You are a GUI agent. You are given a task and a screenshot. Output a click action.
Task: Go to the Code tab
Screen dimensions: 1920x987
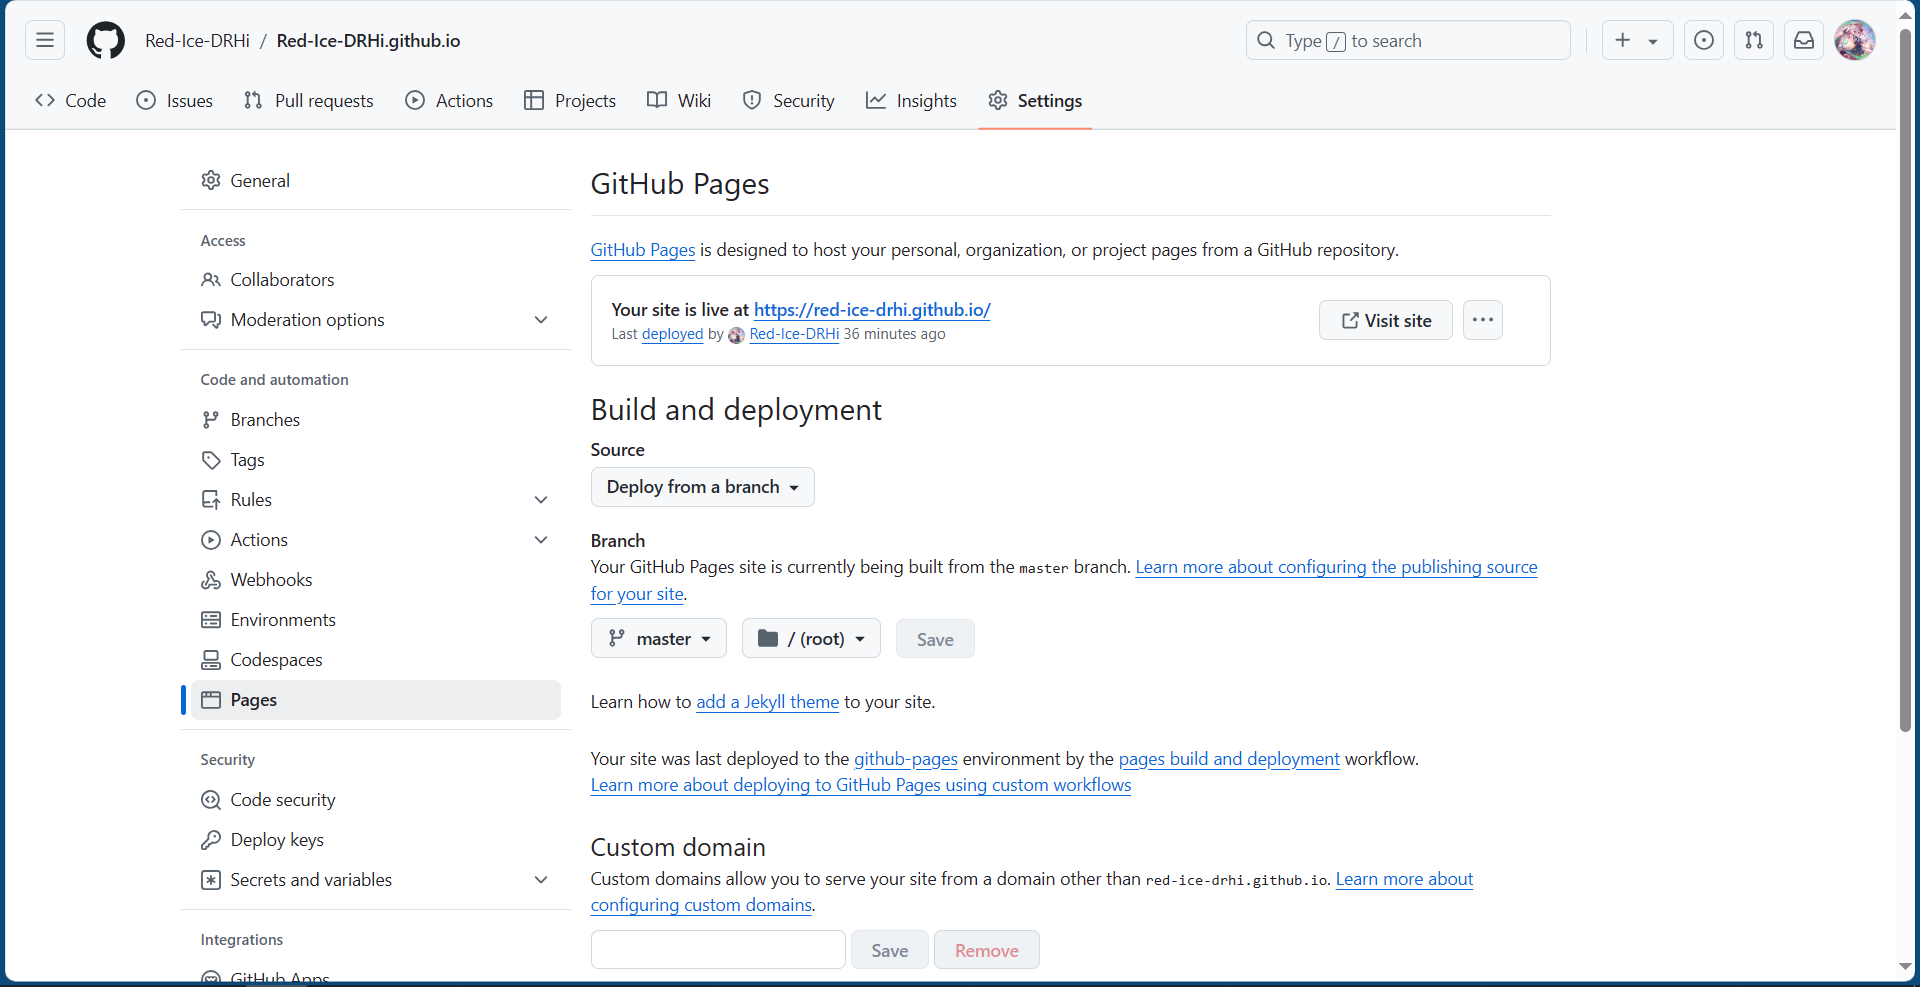coord(71,101)
